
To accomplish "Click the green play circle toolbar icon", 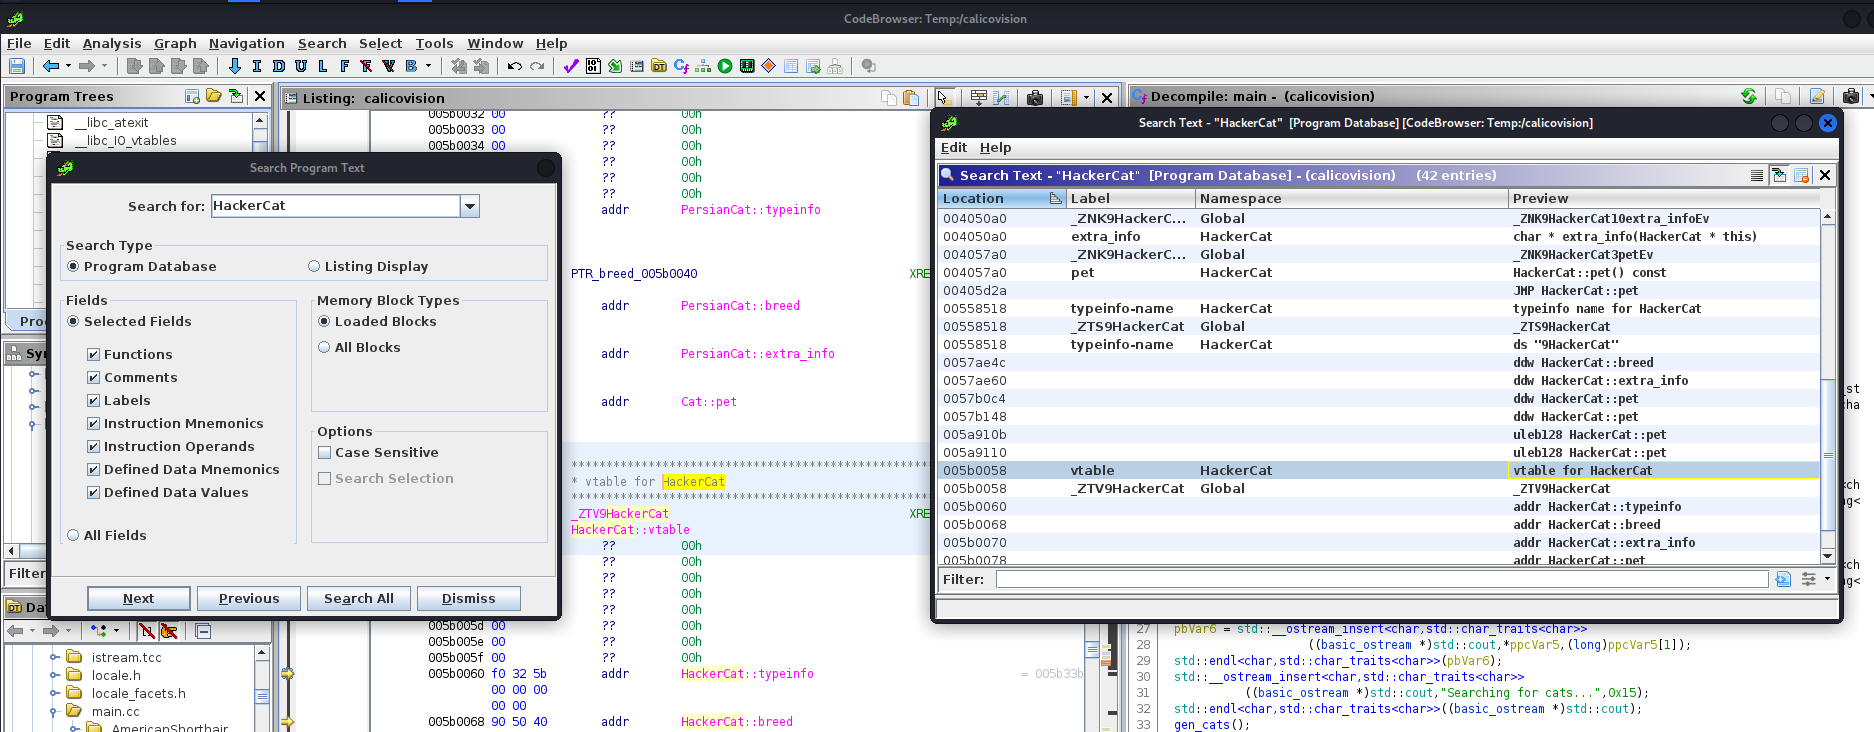I will click(725, 66).
